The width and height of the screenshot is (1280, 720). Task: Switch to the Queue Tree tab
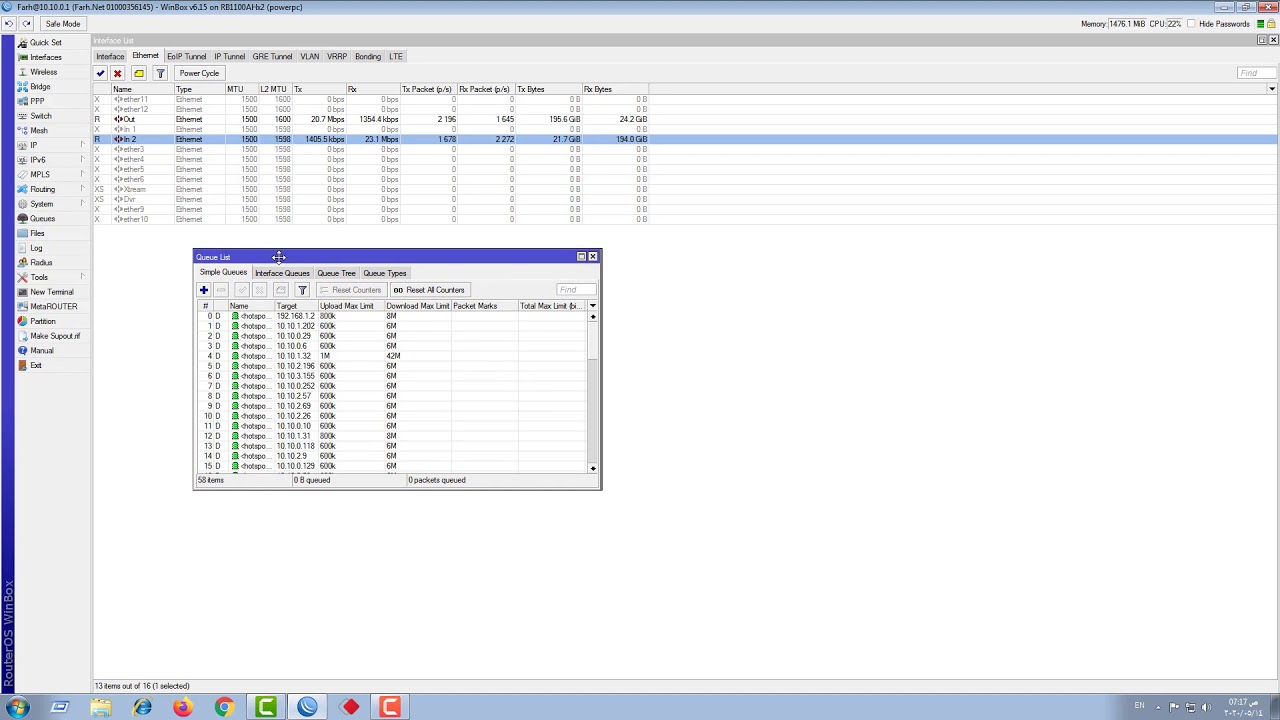(x=336, y=273)
